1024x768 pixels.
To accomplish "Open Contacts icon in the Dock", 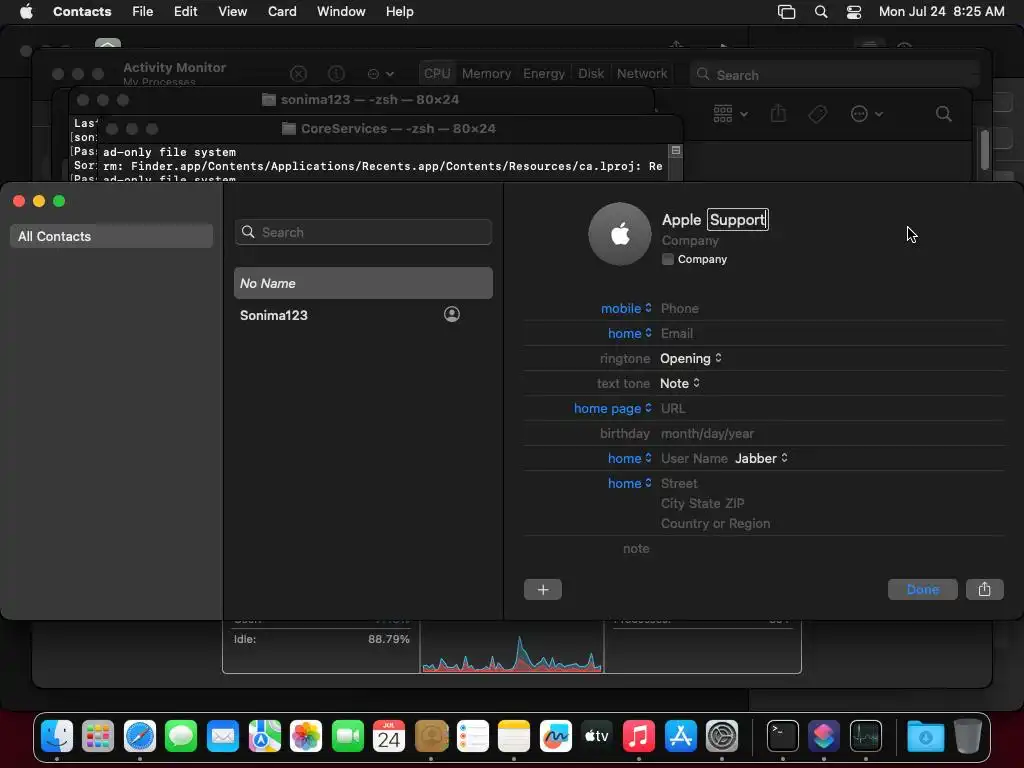I will click(431, 737).
